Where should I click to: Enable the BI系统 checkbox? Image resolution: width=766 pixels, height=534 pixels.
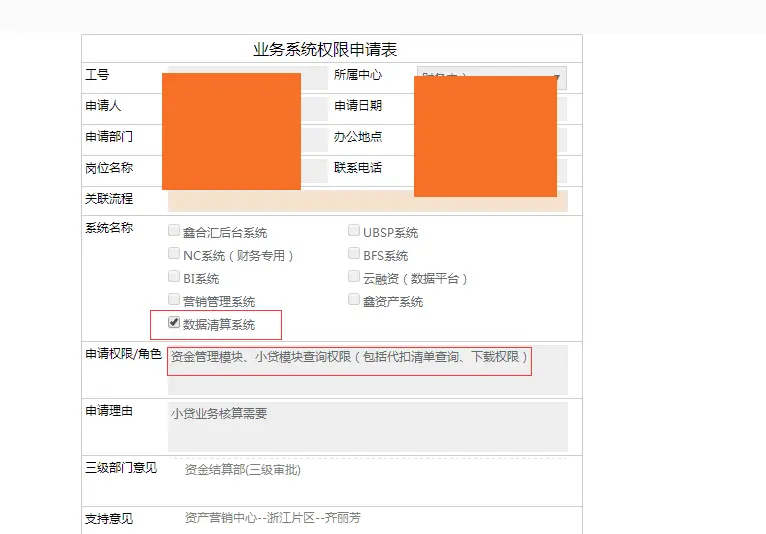(173, 276)
